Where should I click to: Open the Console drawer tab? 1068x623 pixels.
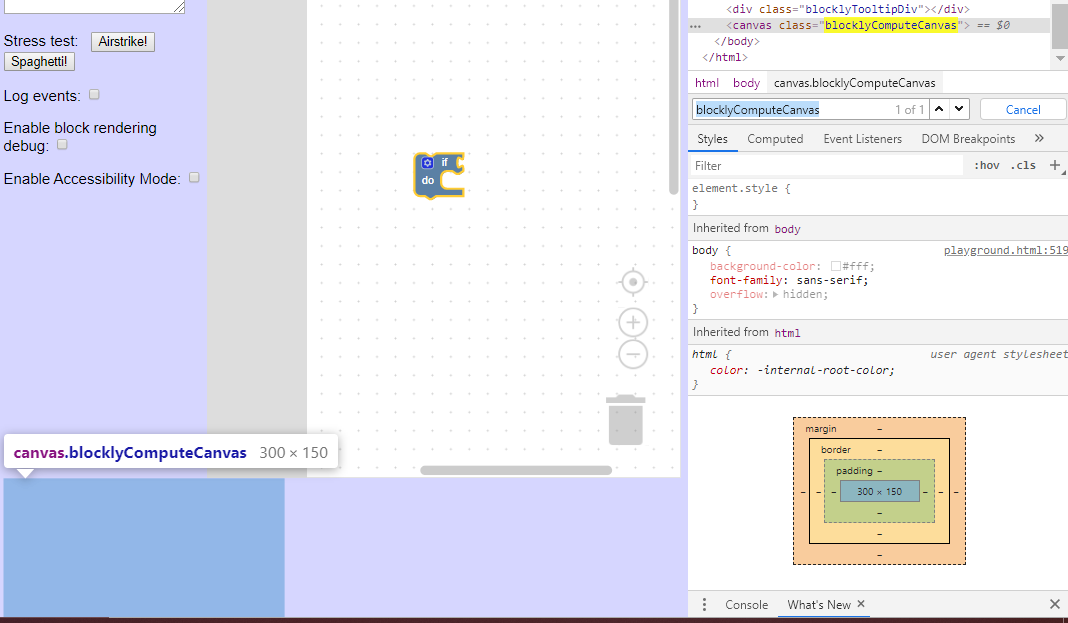(x=746, y=604)
